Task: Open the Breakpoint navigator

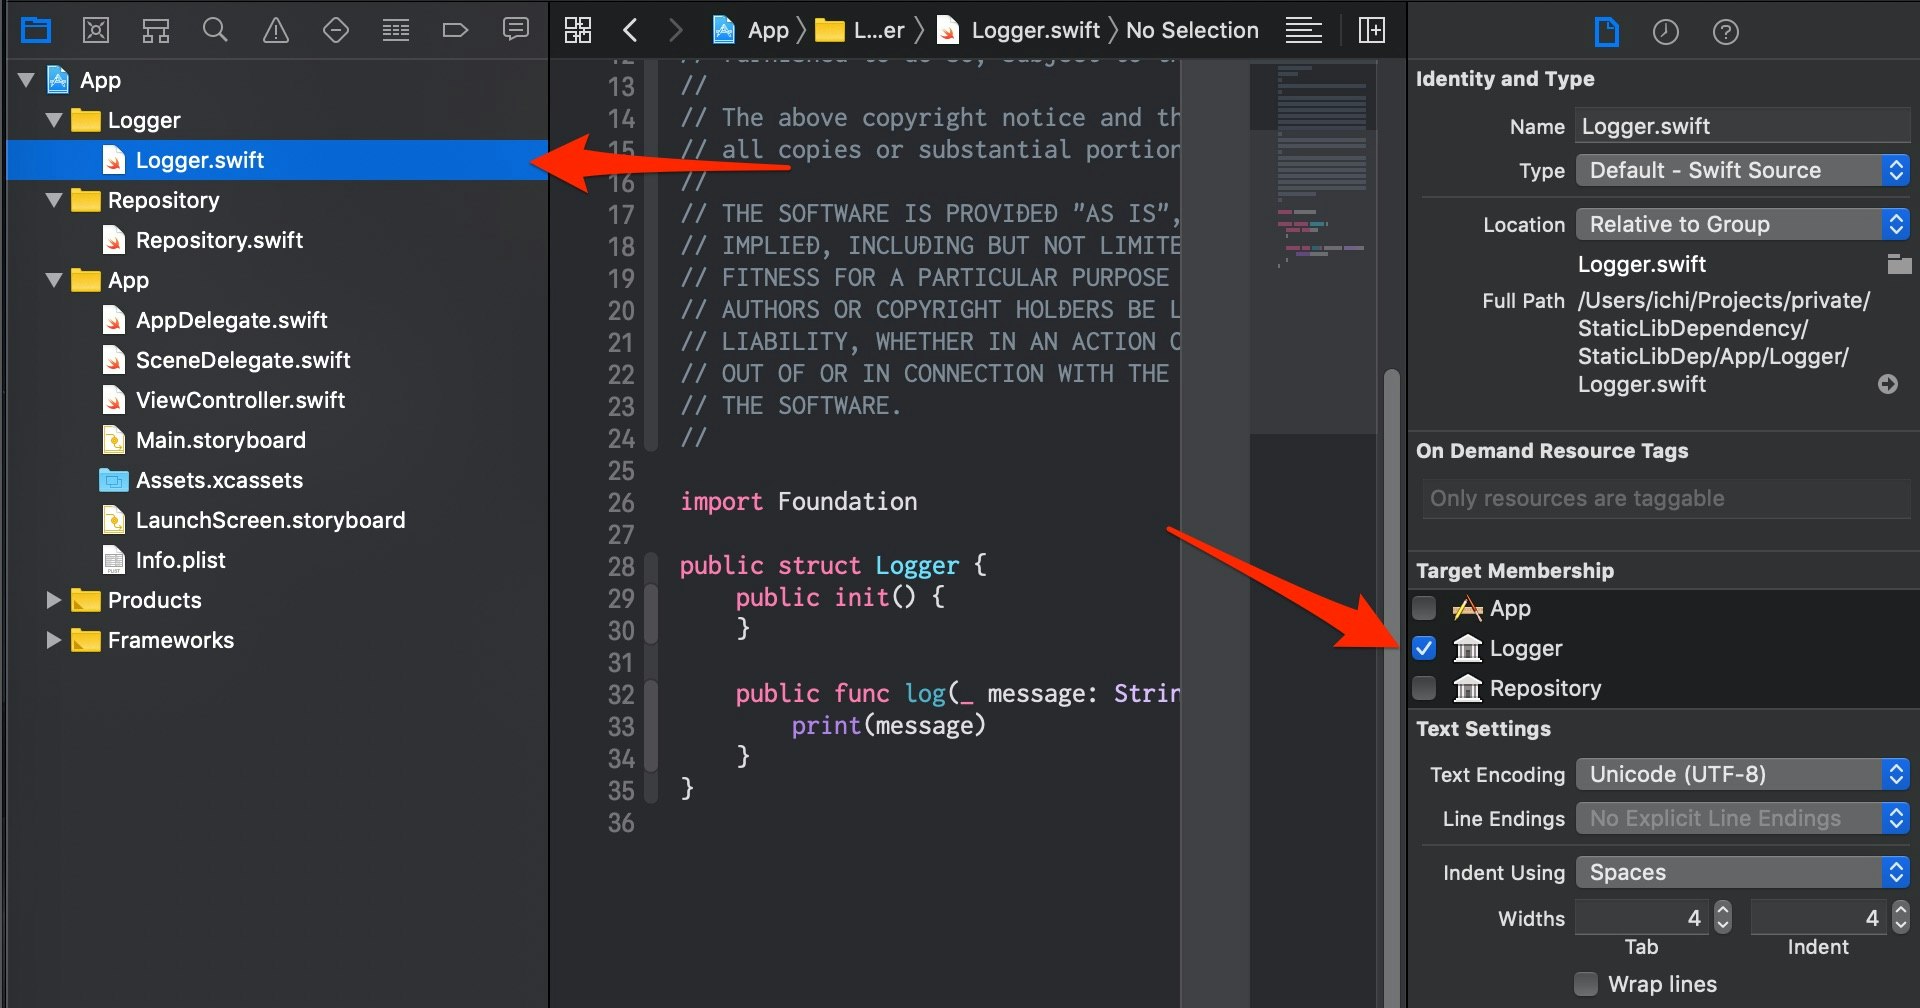Action: [455, 30]
